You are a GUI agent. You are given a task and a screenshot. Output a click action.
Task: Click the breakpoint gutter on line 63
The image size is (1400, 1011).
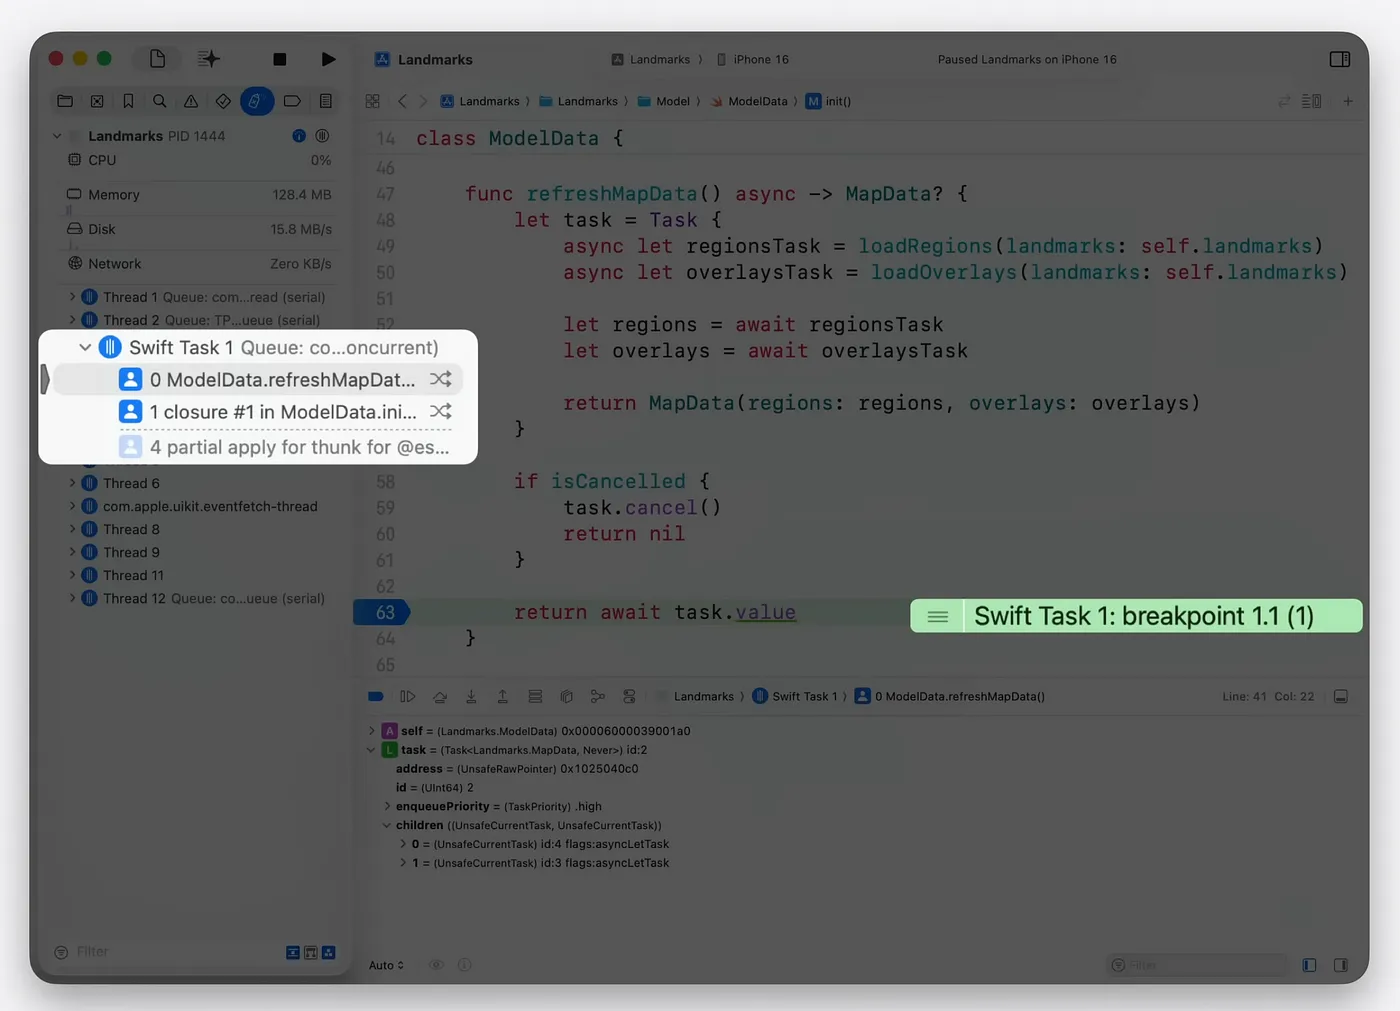pyautogui.click(x=383, y=612)
